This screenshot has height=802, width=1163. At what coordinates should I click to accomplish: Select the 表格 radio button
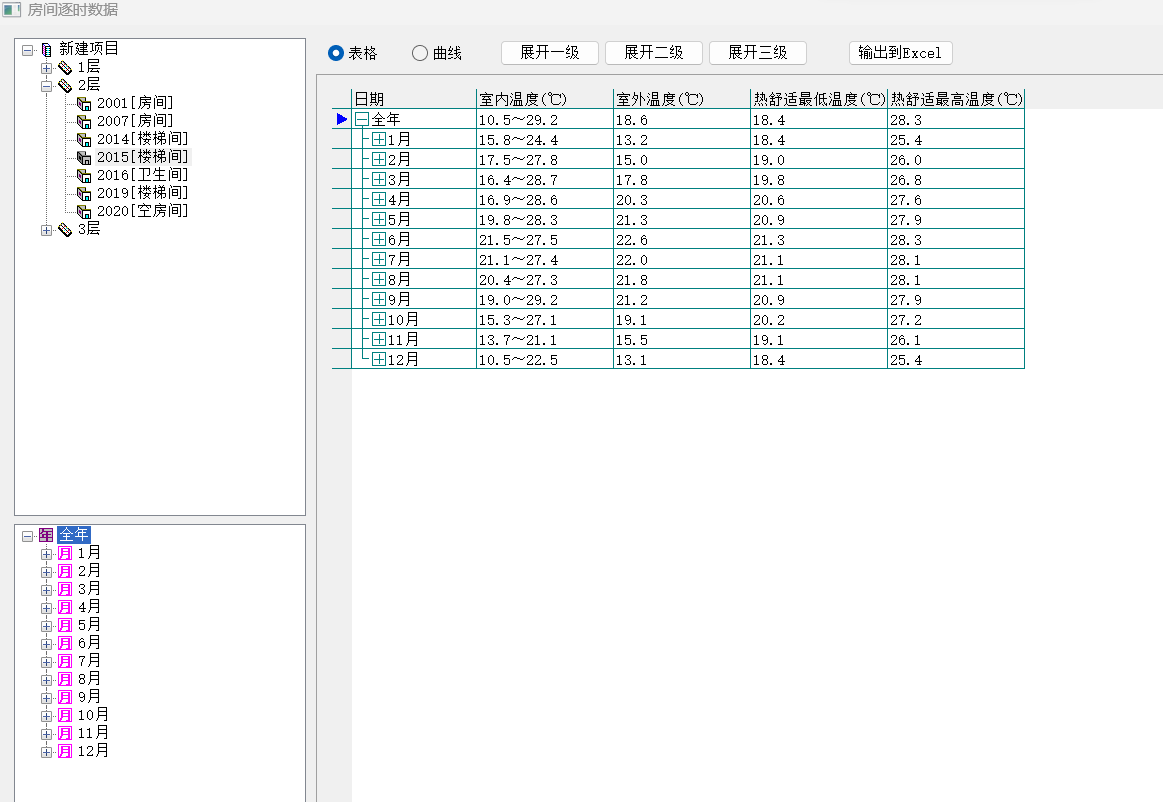point(336,53)
